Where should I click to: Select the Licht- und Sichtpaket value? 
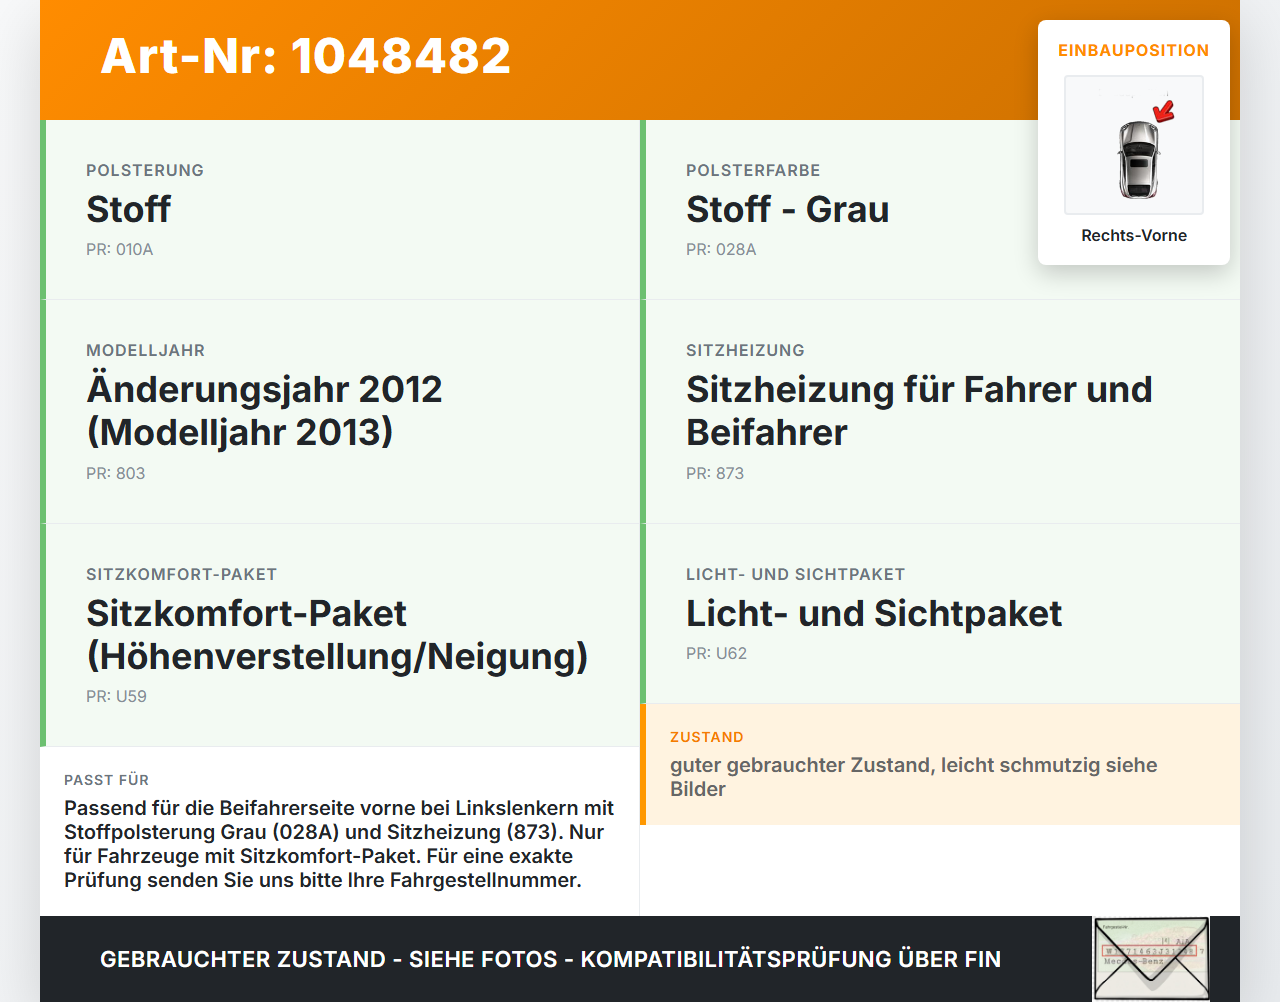tap(873, 614)
